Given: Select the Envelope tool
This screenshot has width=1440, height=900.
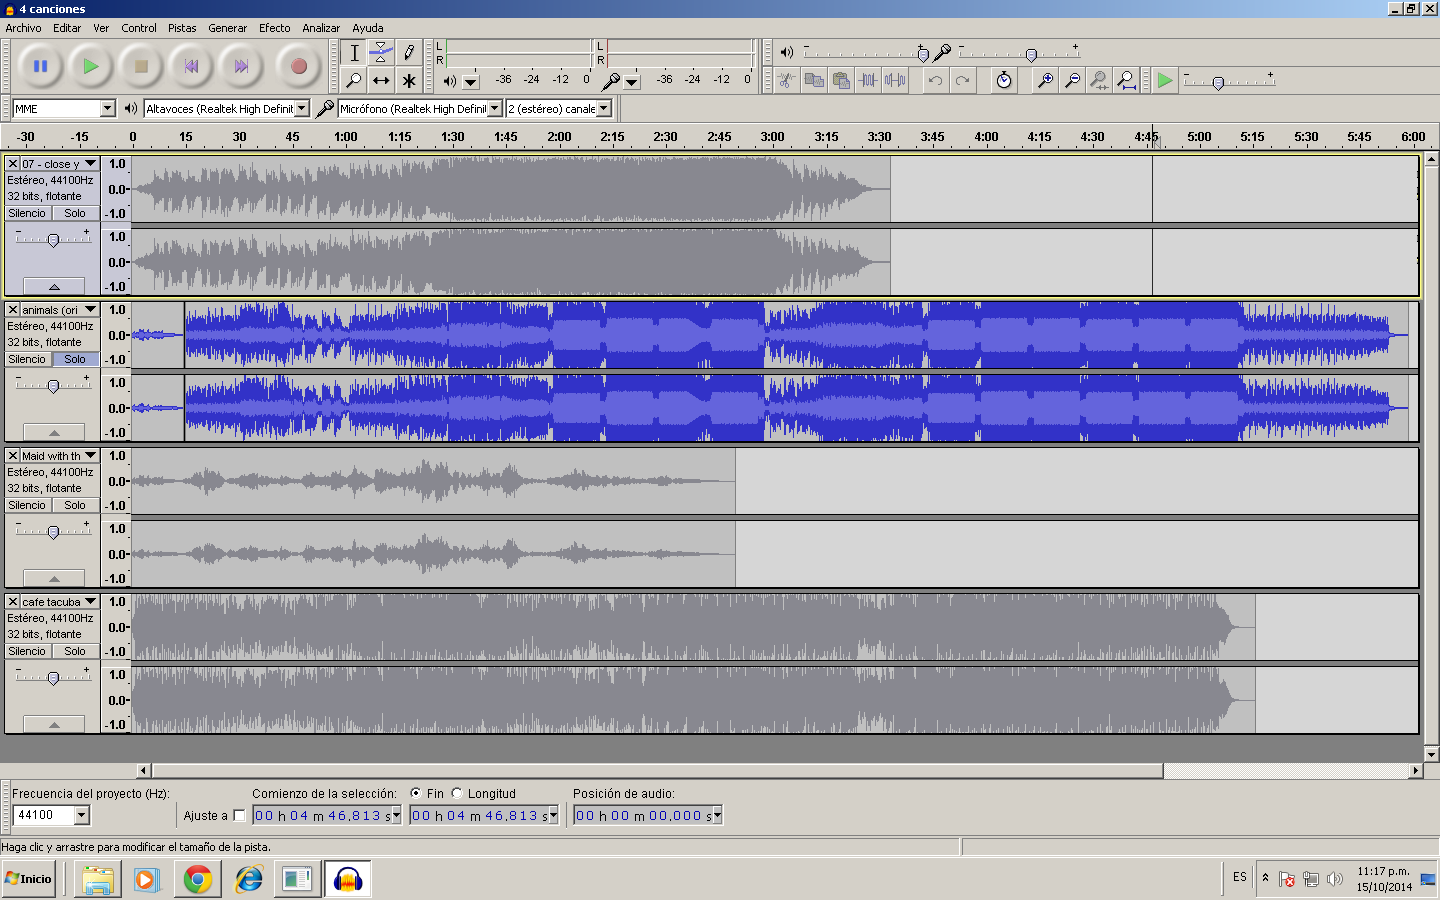Looking at the screenshot, I should tap(381, 53).
